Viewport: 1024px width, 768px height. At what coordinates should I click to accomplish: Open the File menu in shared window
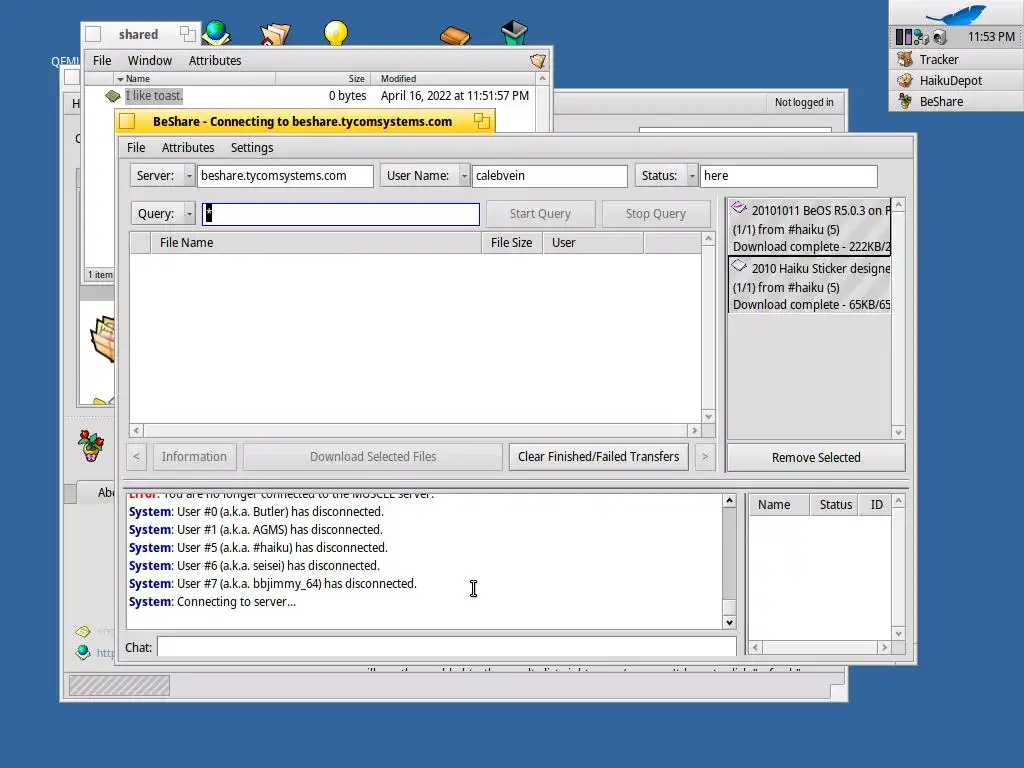point(102,61)
